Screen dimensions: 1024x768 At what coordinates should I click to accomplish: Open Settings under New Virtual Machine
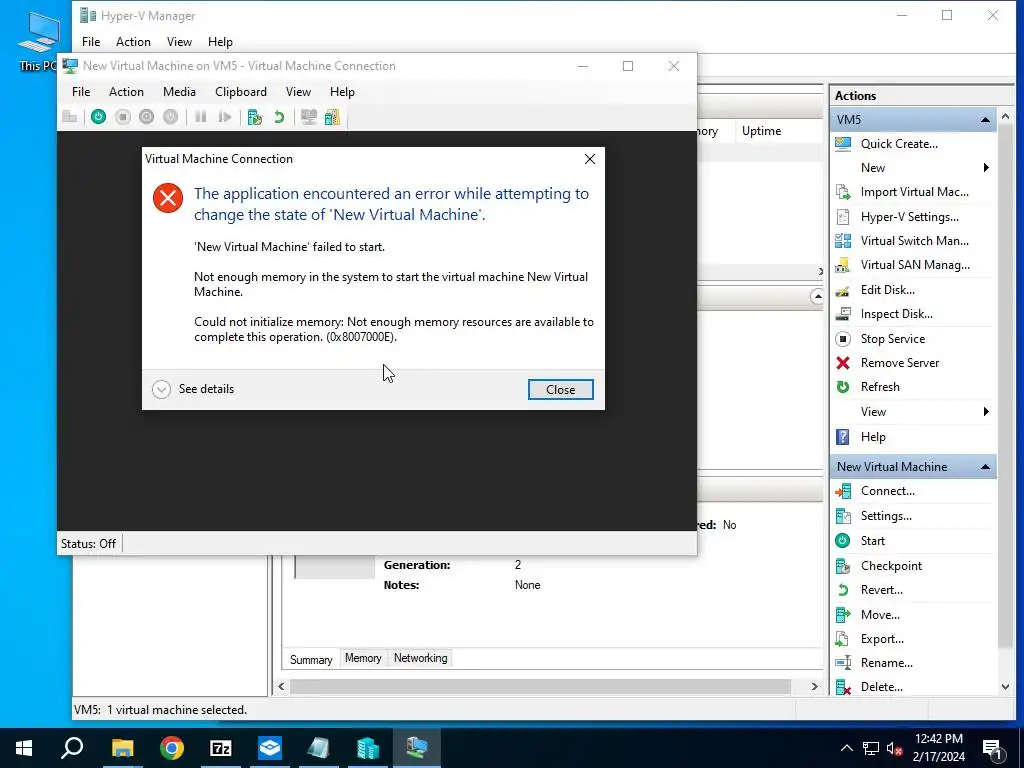(886, 516)
